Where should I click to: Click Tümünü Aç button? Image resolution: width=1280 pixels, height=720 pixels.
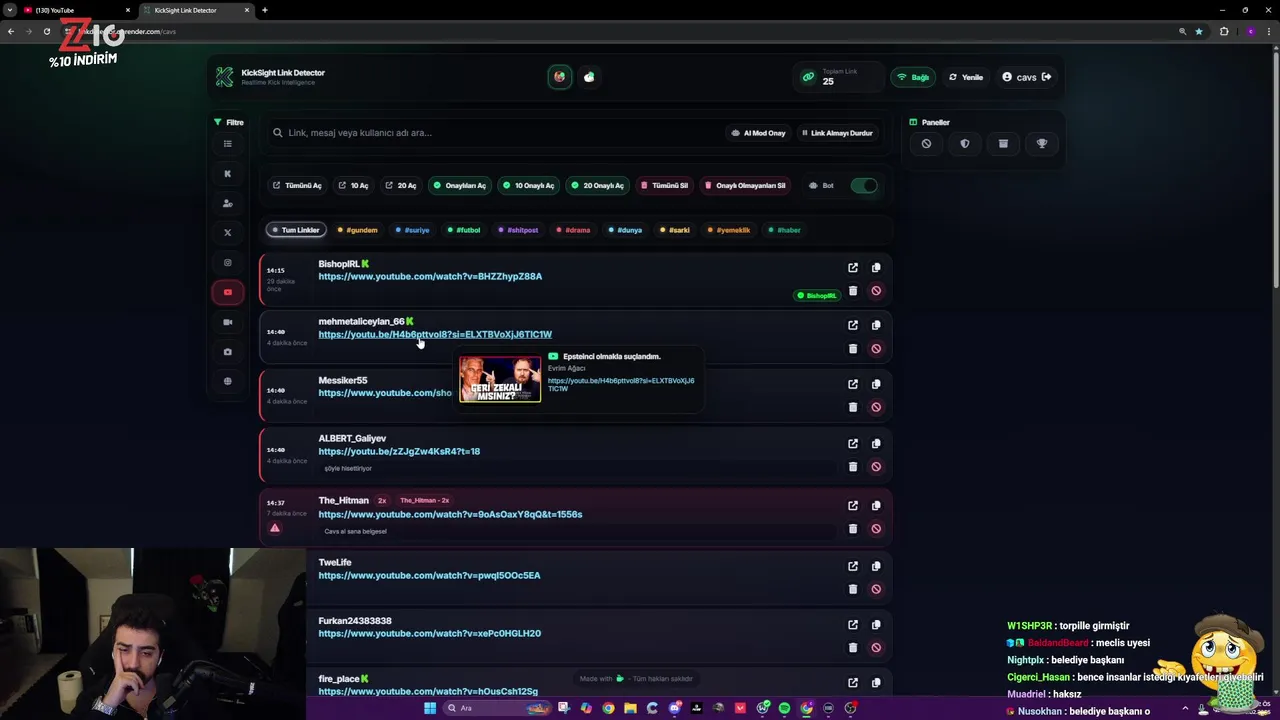pyautogui.click(x=297, y=185)
